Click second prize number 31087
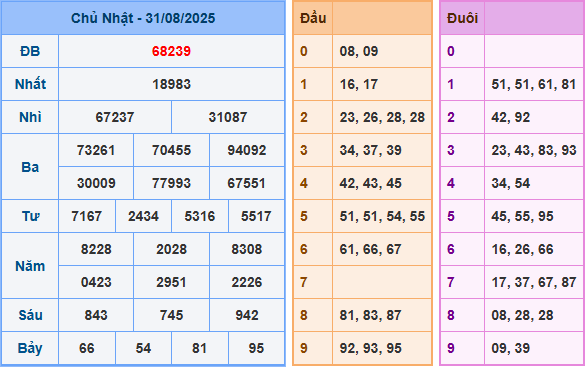 click(228, 117)
